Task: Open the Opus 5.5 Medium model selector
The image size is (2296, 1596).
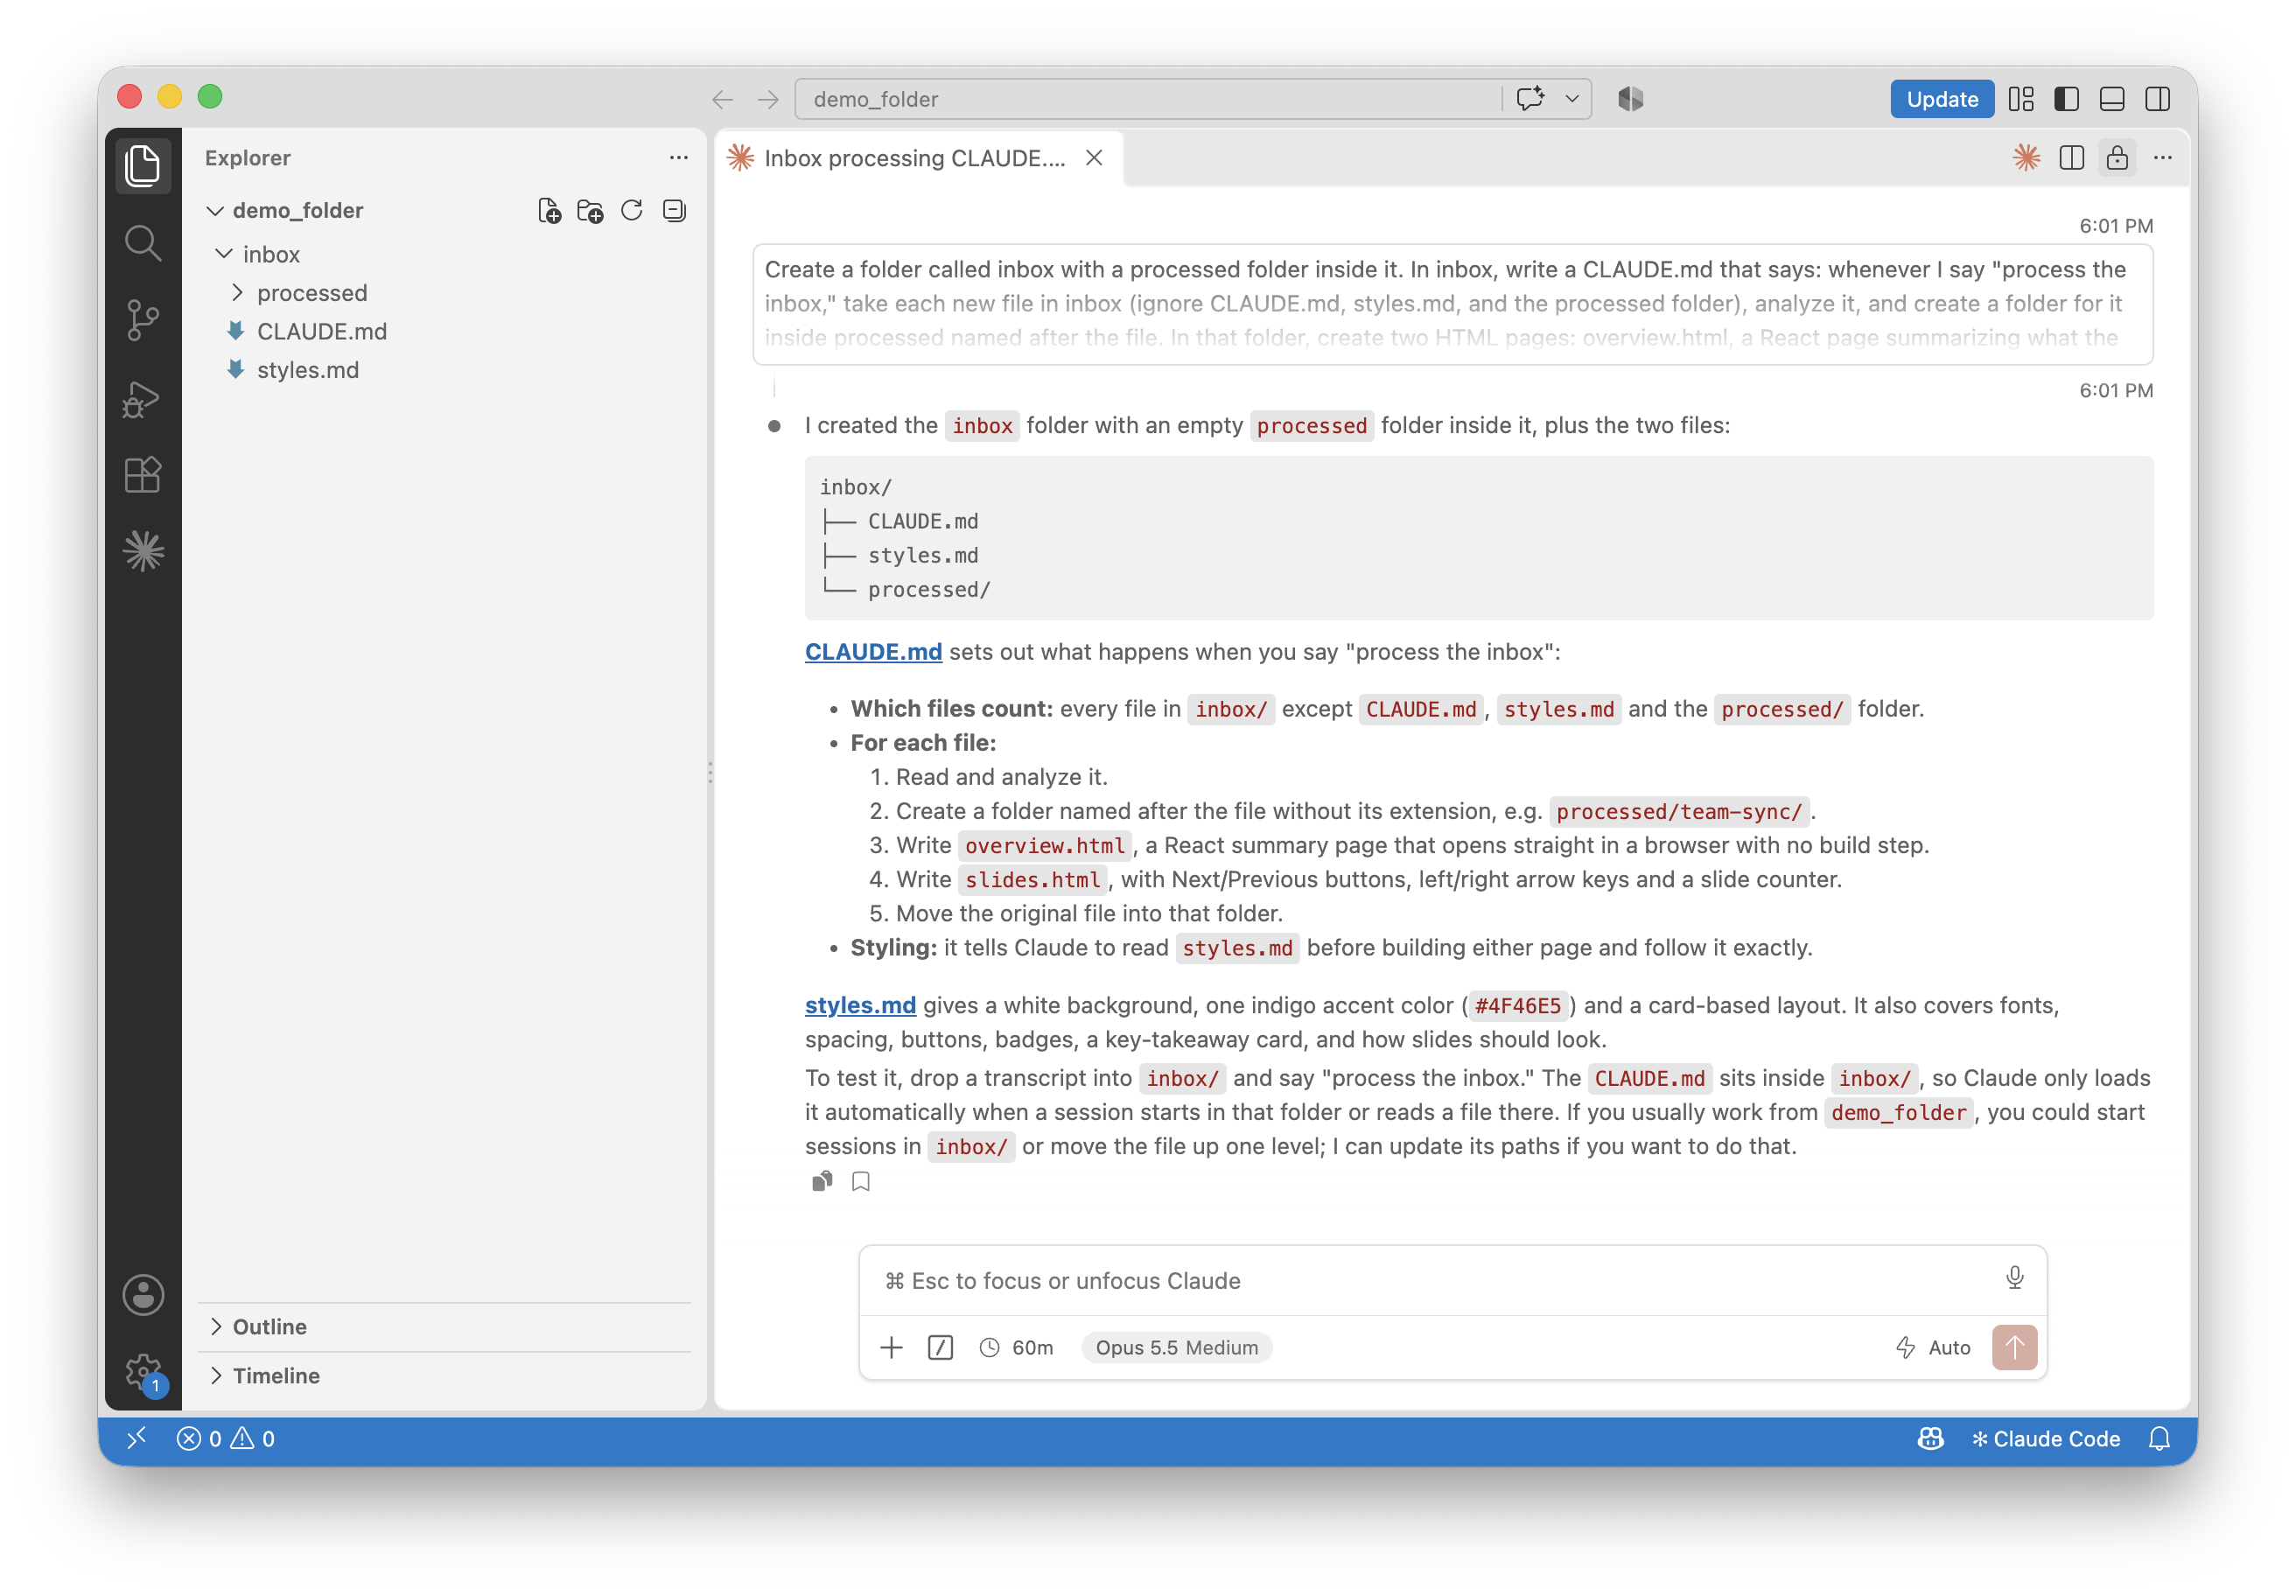Action: pyautogui.click(x=1176, y=1347)
